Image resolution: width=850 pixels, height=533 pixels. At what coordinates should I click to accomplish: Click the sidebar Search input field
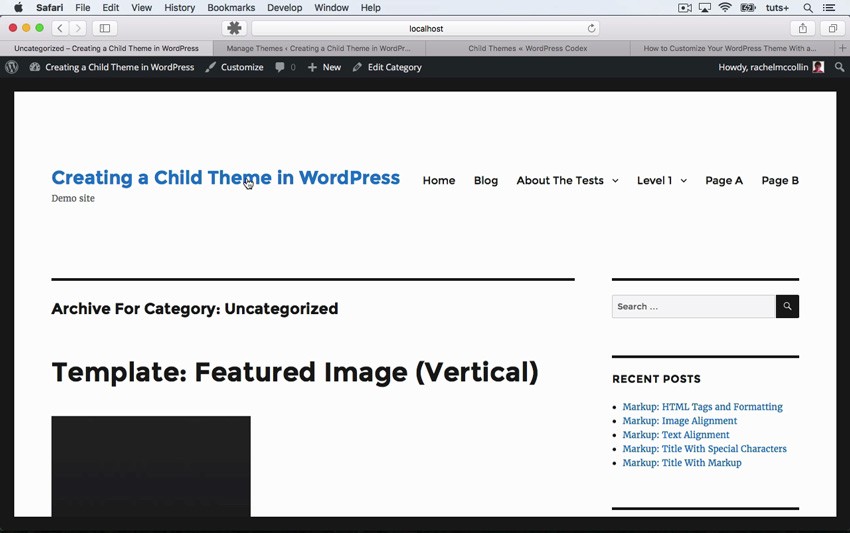(x=694, y=306)
